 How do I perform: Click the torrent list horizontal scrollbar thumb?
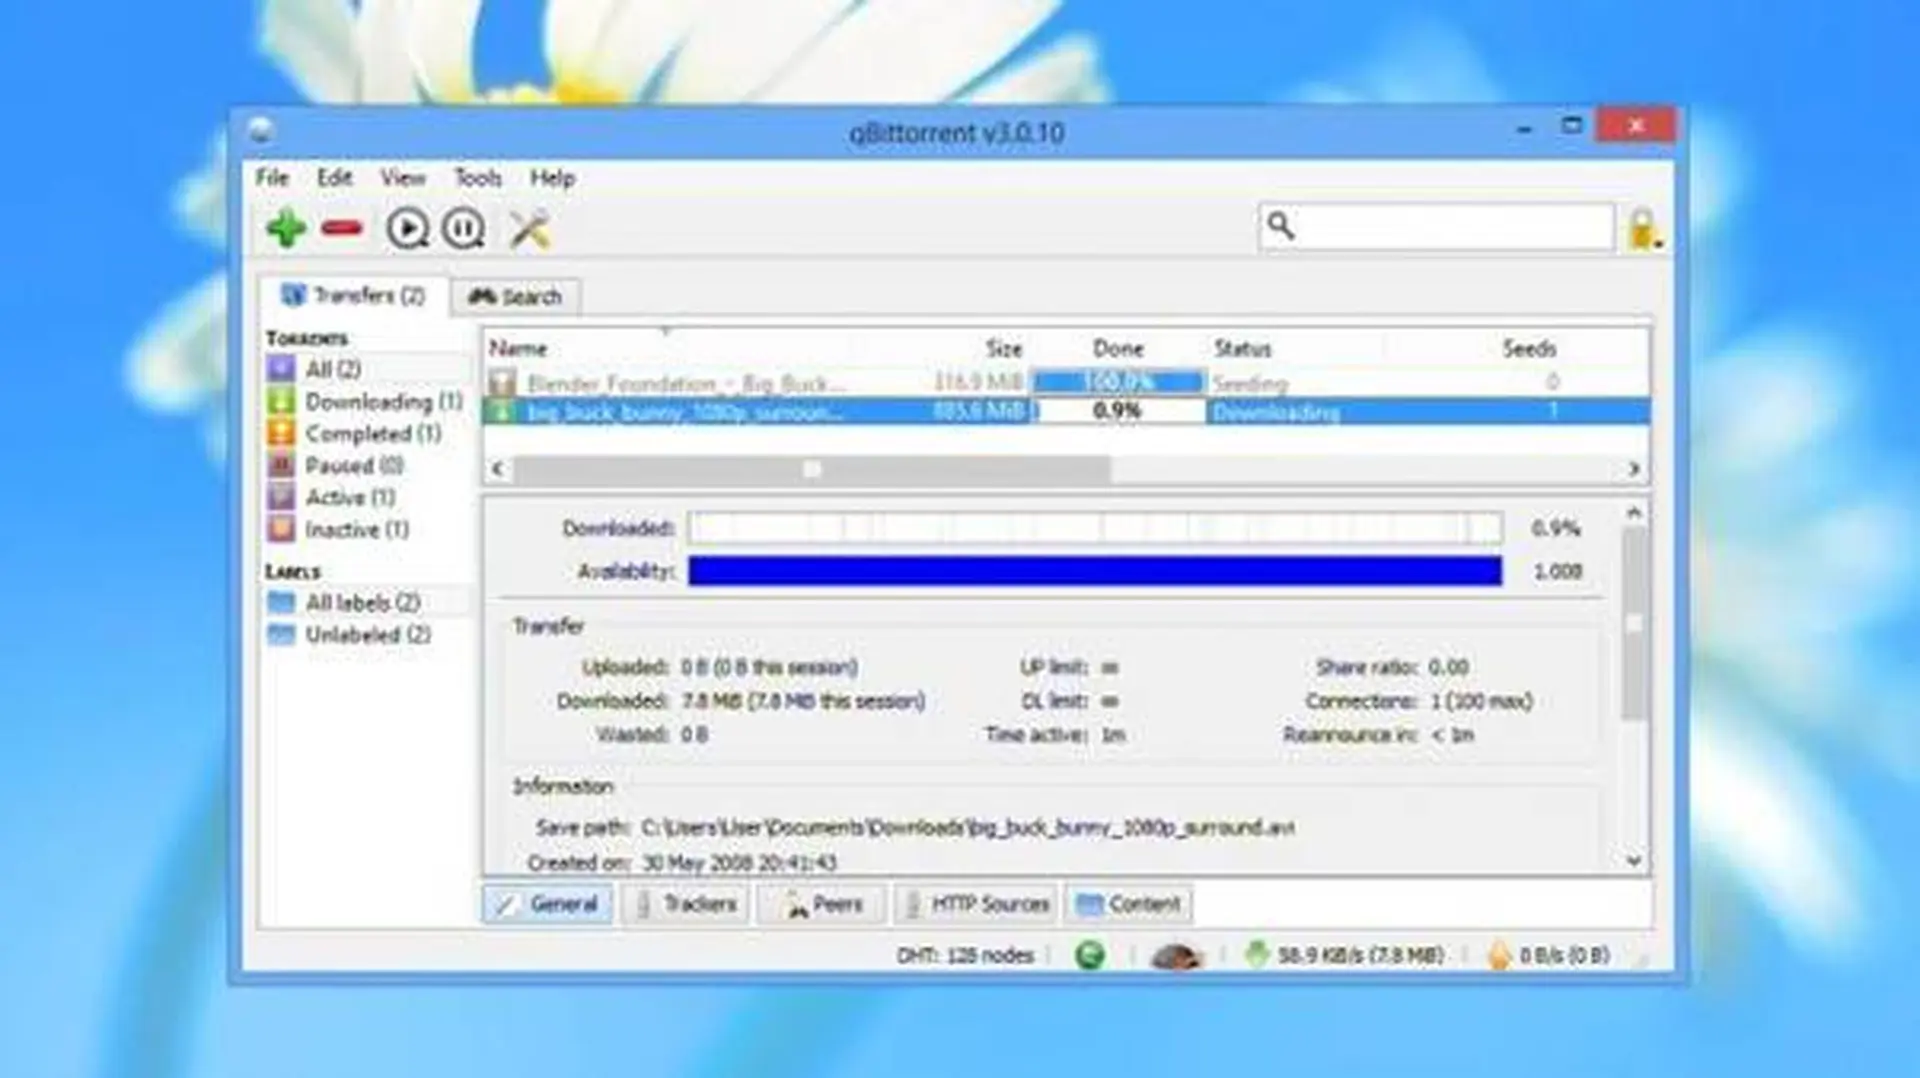(811, 468)
